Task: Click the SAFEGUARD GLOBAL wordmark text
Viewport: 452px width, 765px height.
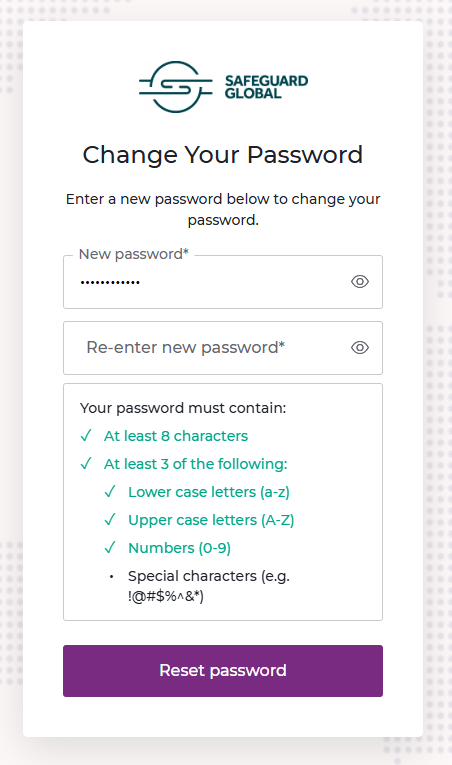Action: pyautogui.click(x=266, y=87)
